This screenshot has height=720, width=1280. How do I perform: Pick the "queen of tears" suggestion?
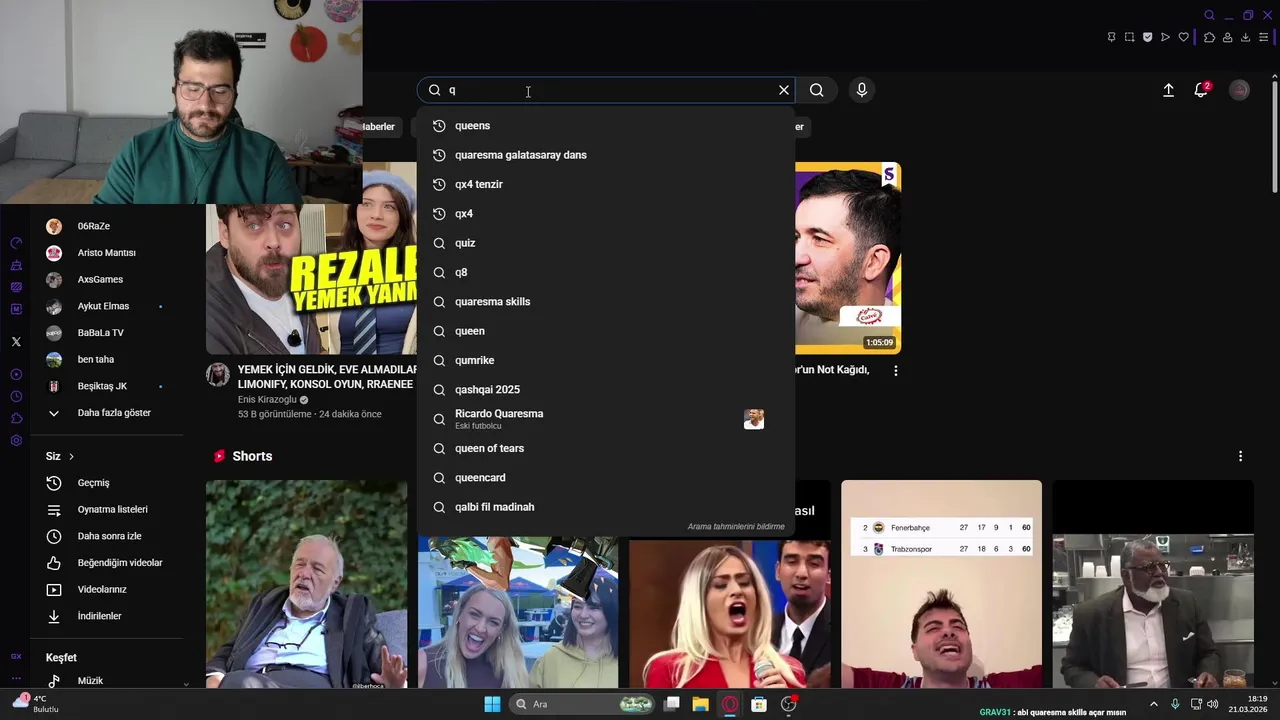click(x=606, y=448)
